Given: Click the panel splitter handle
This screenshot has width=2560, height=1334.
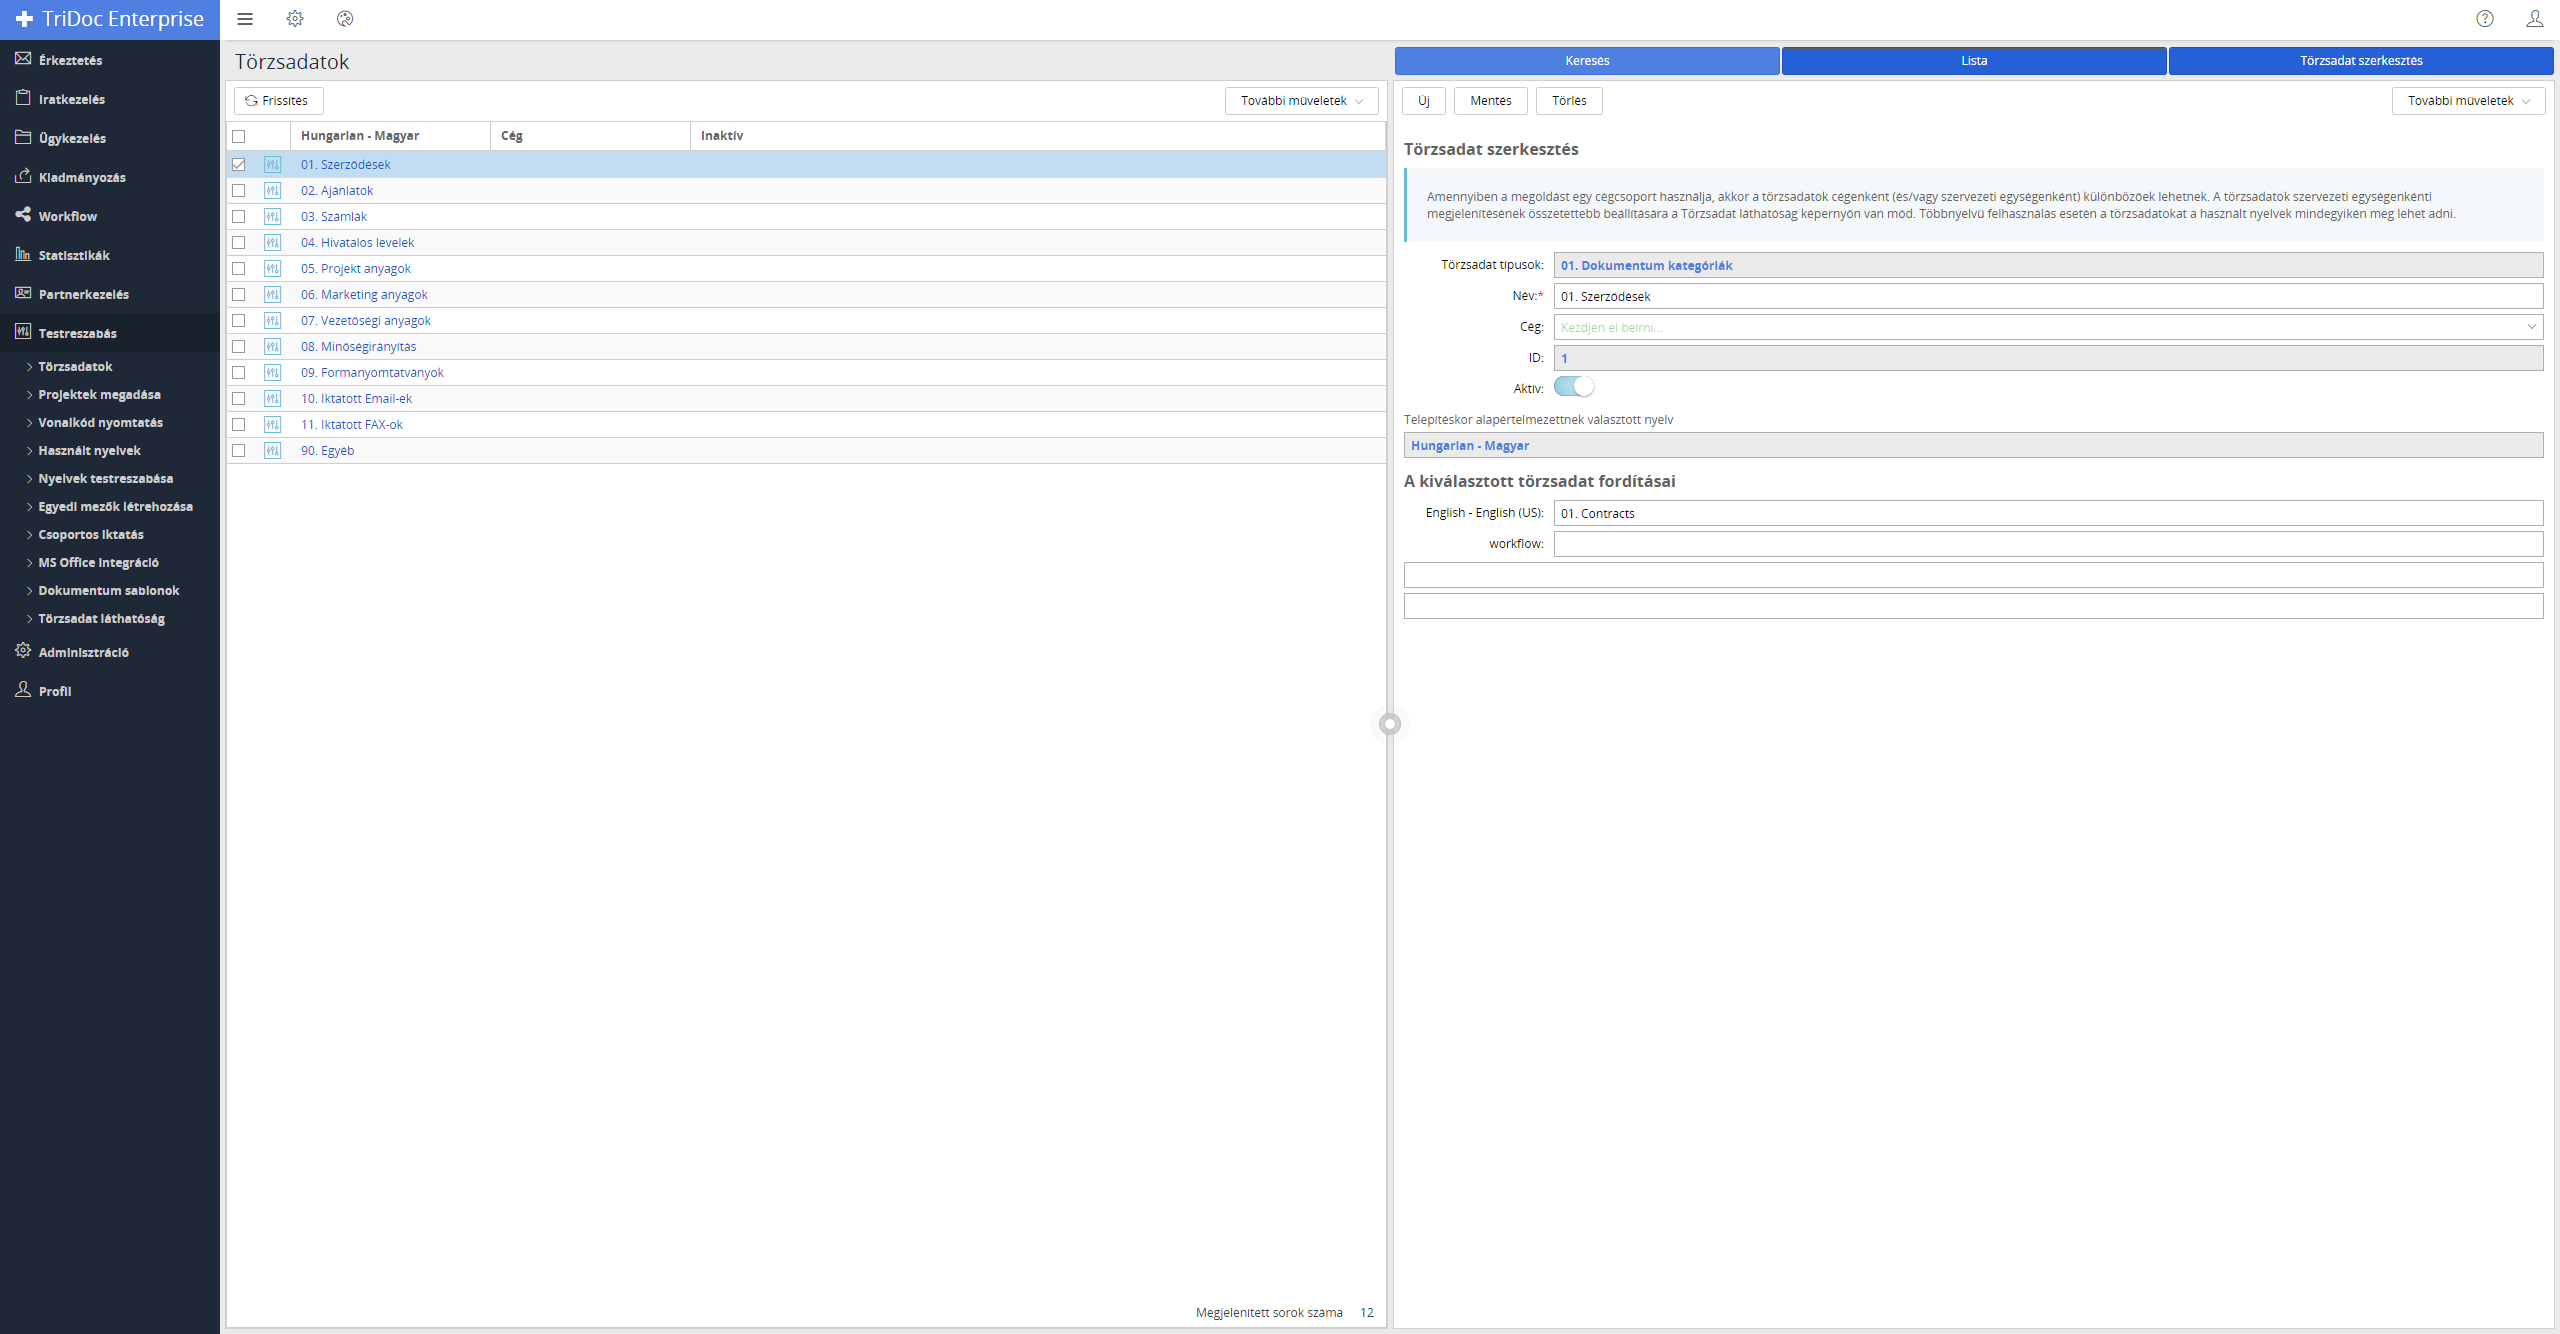Looking at the screenshot, I should 1390,724.
